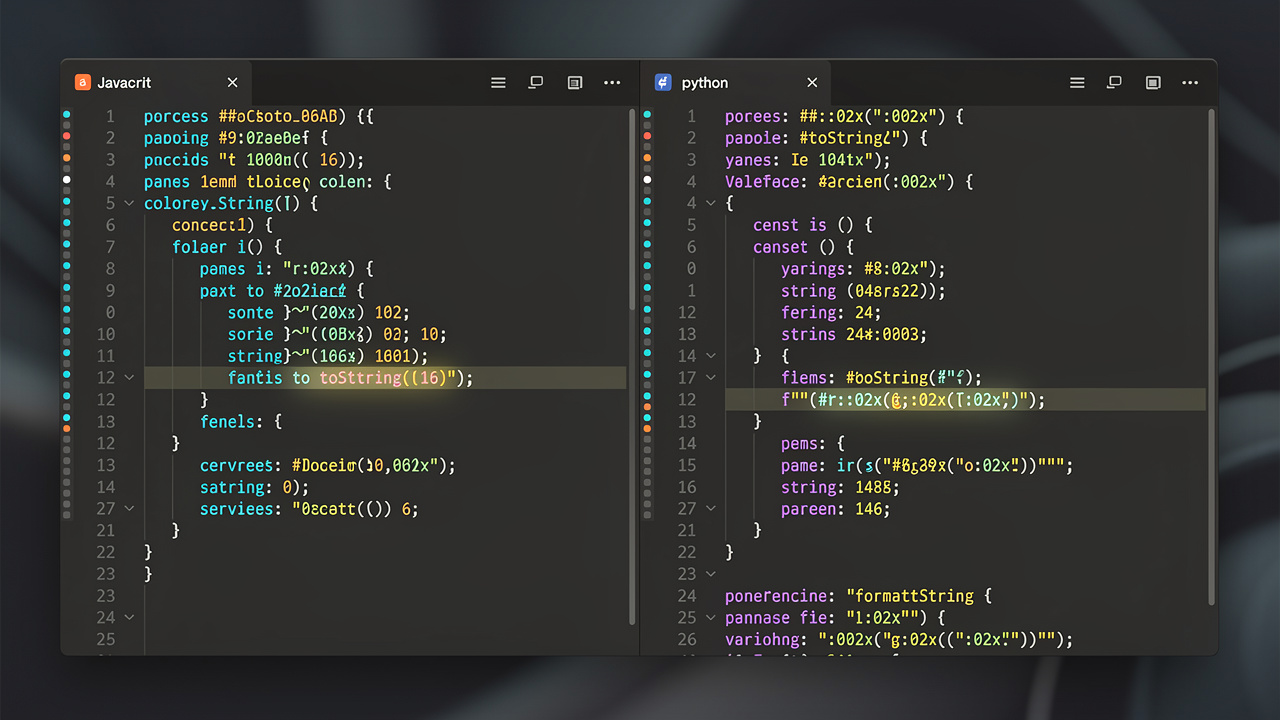The width and height of the screenshot is (1280, 720).
Task: Collapse the fold at python line 4
Action: tap(711, 203)
